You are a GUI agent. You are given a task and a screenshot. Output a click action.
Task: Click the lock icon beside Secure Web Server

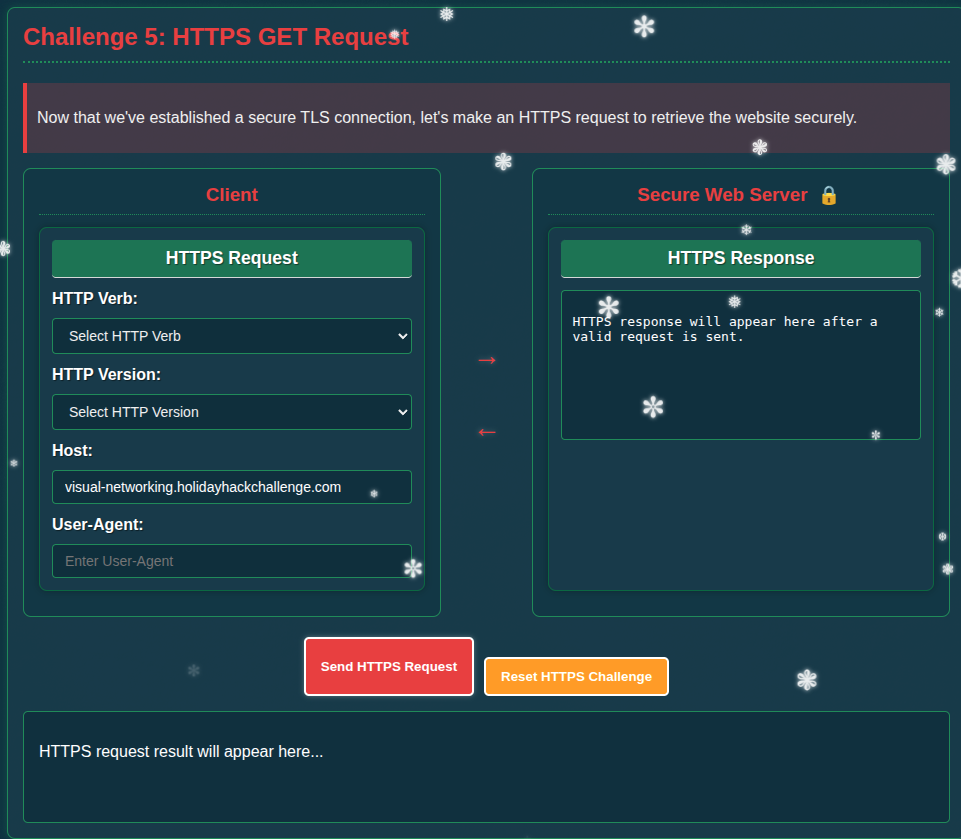[x=828, y=195]
